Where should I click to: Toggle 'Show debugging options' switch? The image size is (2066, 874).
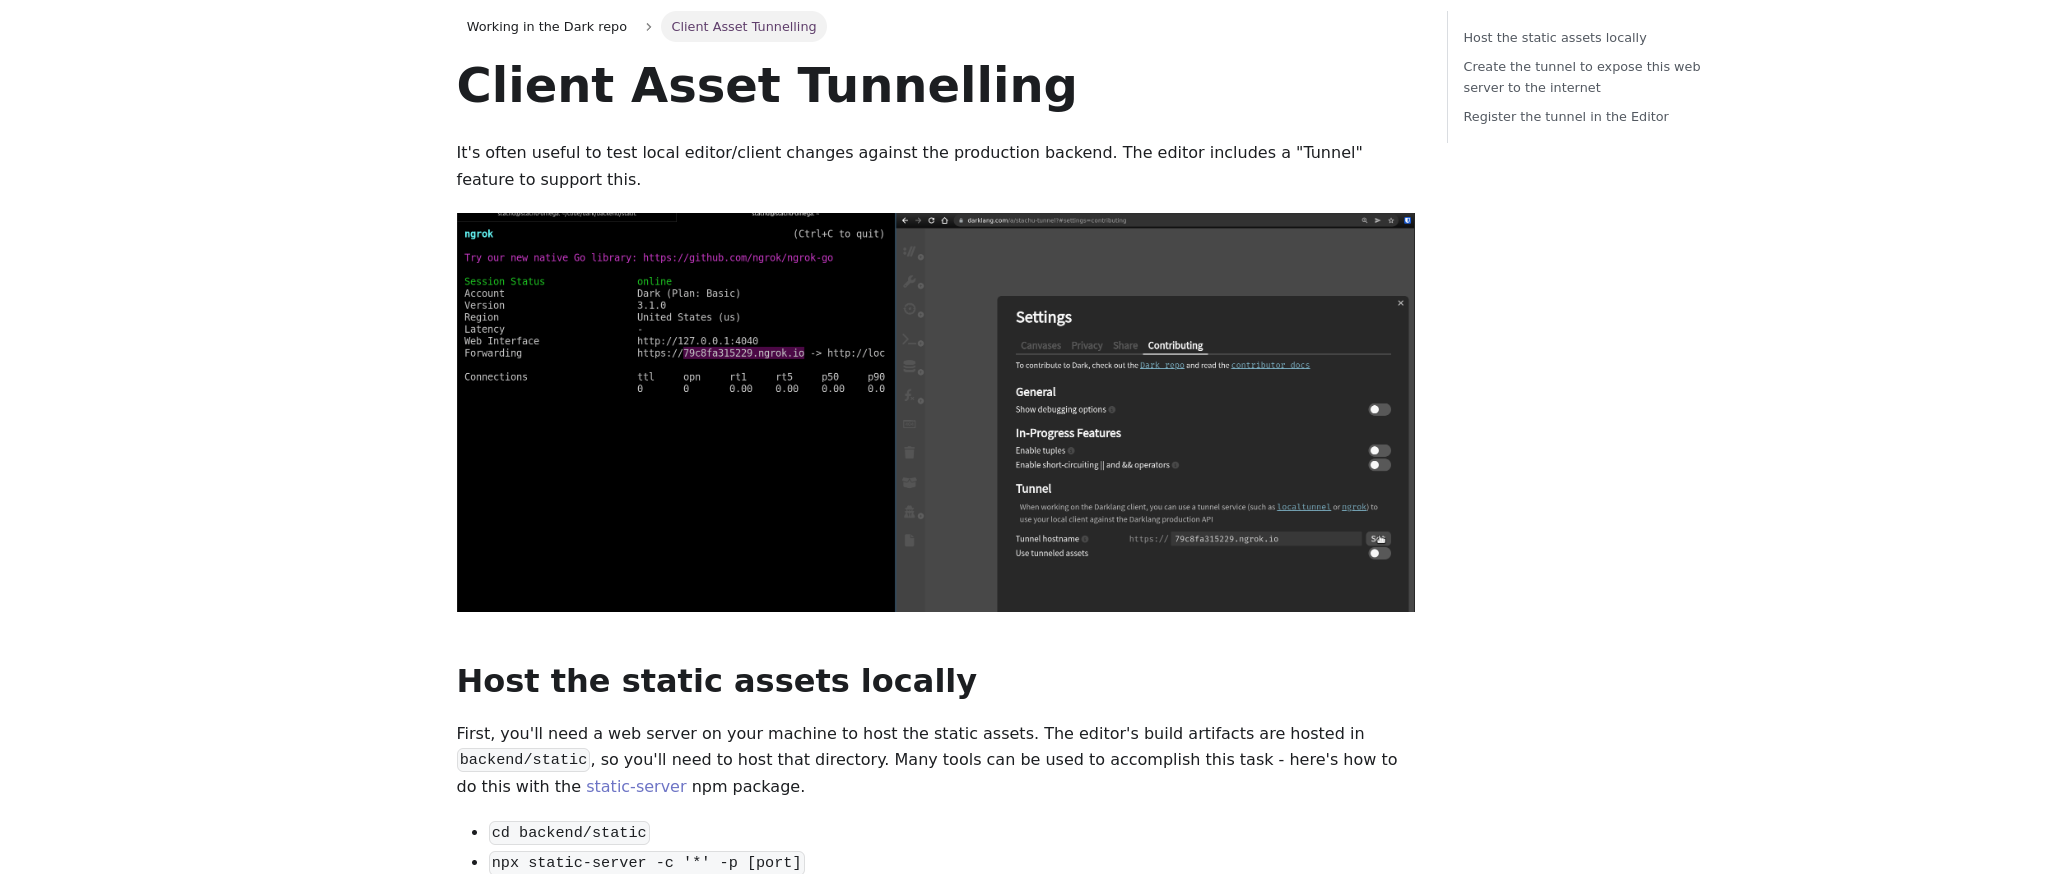(1380, 409)
